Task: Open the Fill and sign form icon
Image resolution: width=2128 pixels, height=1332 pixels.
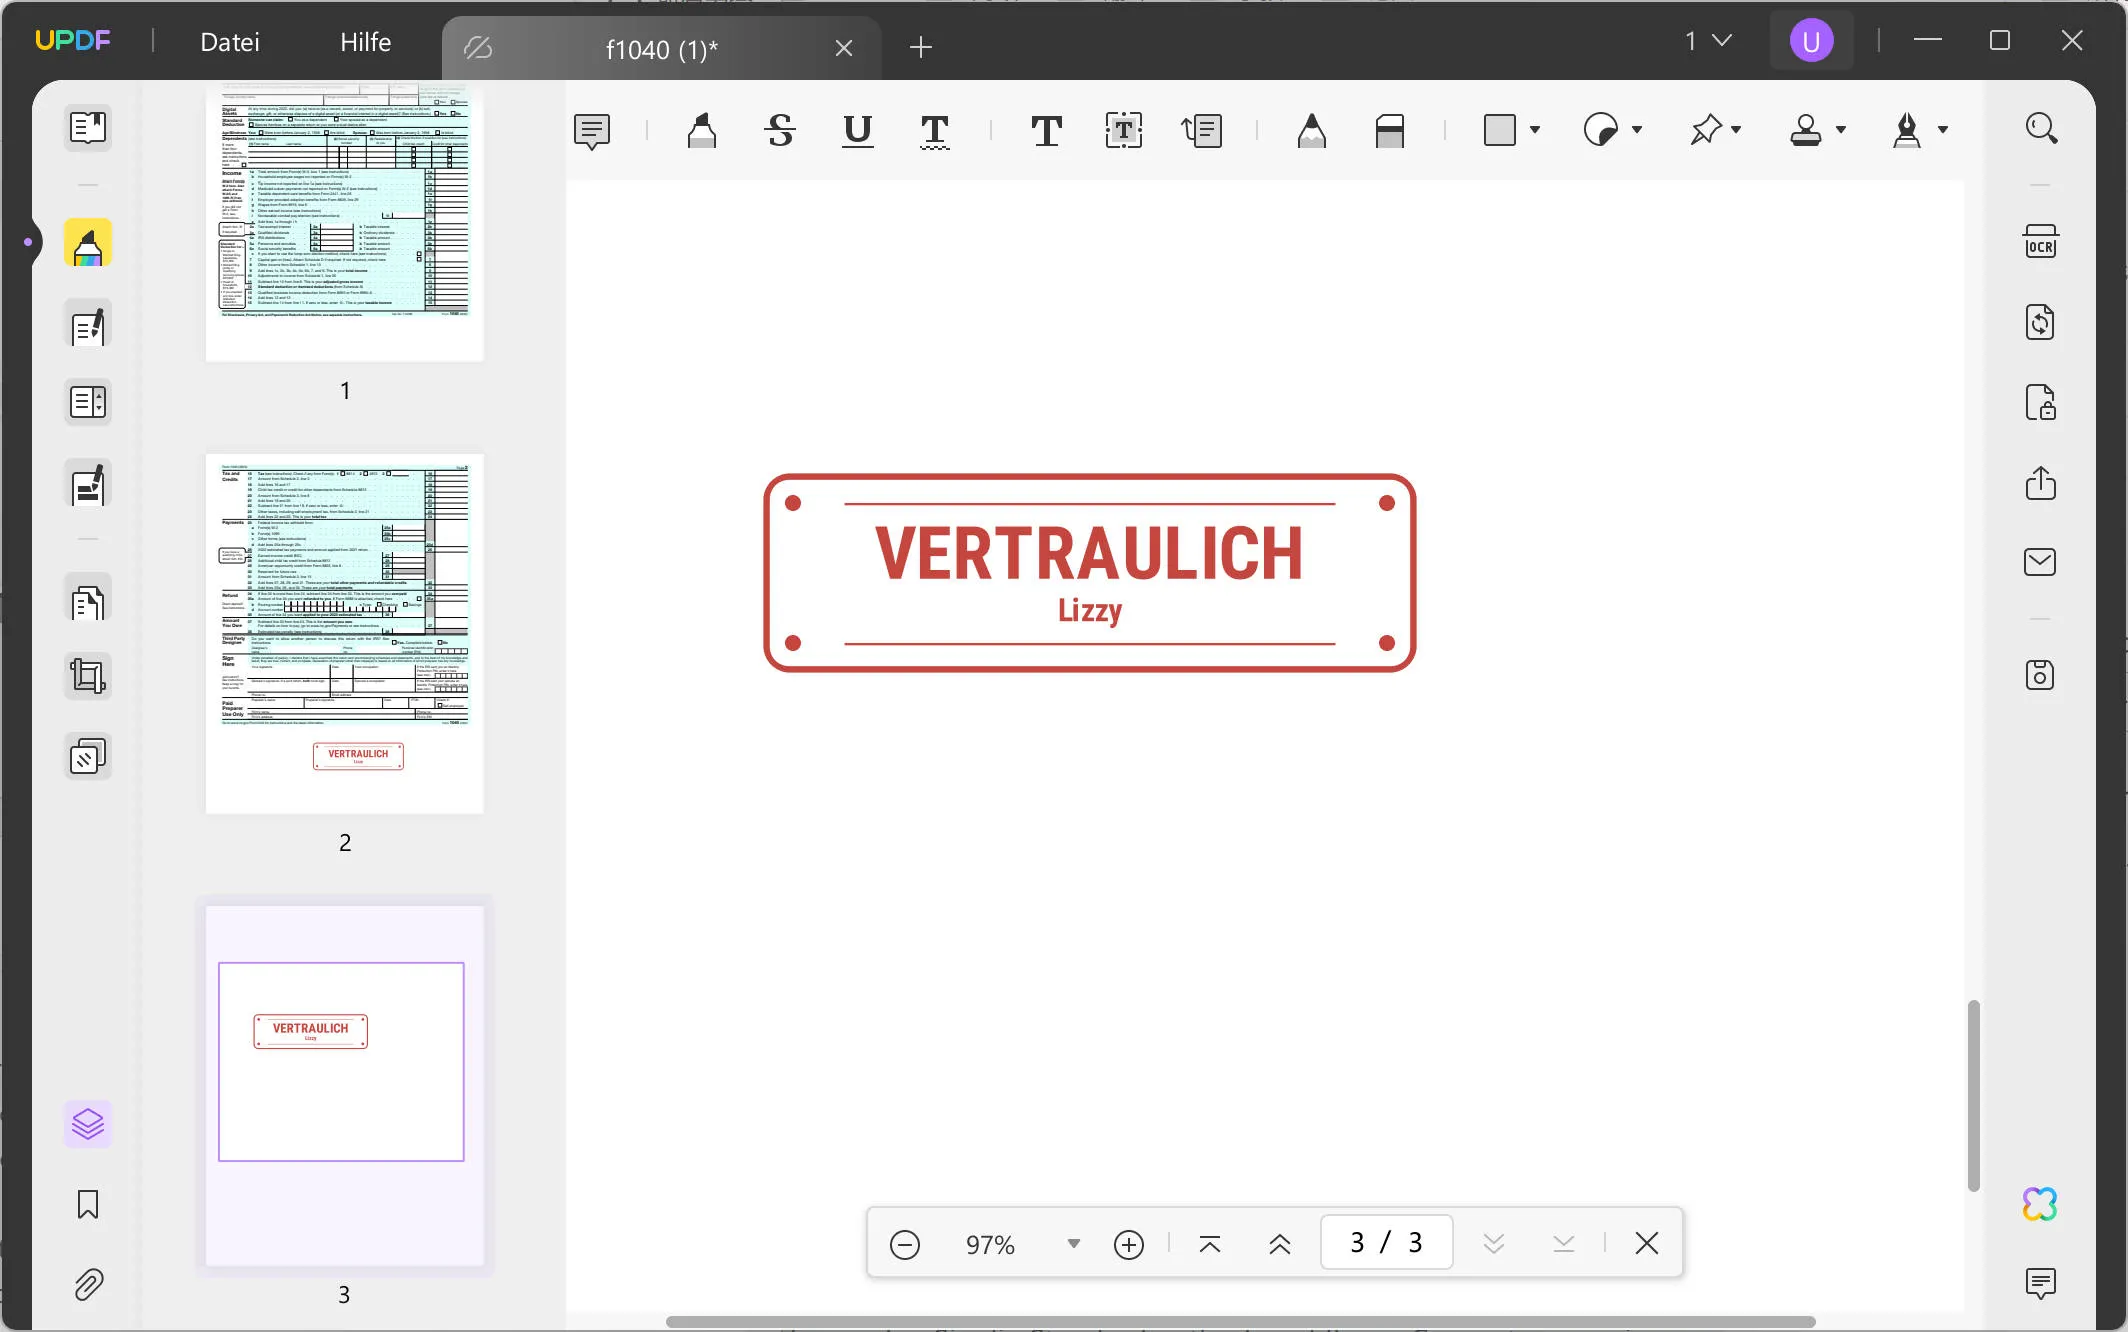Action: pos(88,485)
